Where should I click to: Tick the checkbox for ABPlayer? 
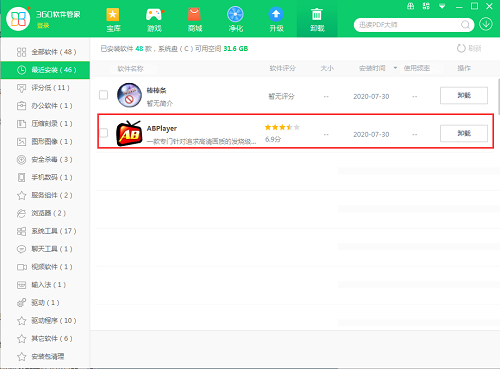[104, 133]
